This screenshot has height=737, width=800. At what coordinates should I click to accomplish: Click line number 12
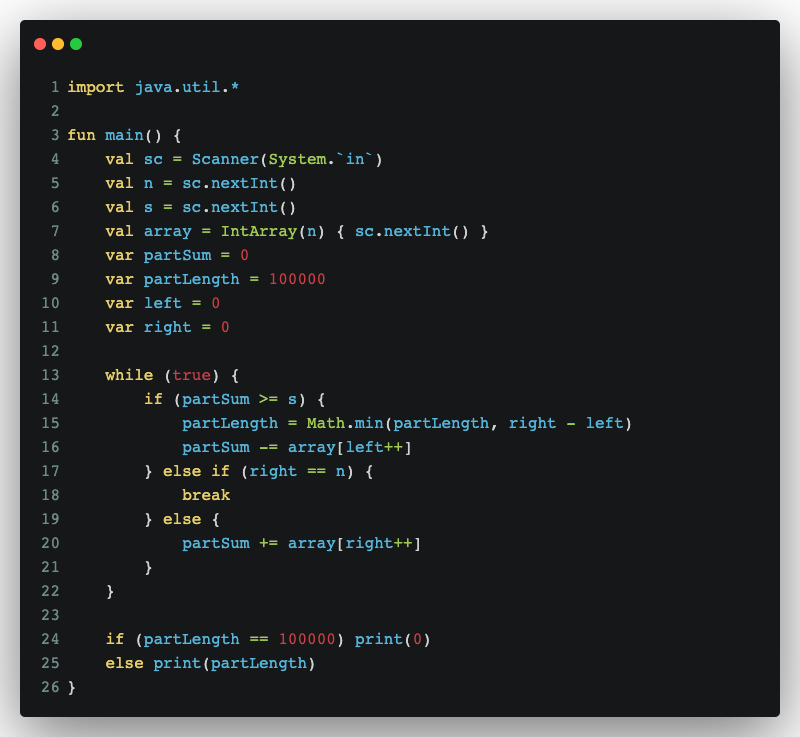pyautogui.click(x=51, y=351)
